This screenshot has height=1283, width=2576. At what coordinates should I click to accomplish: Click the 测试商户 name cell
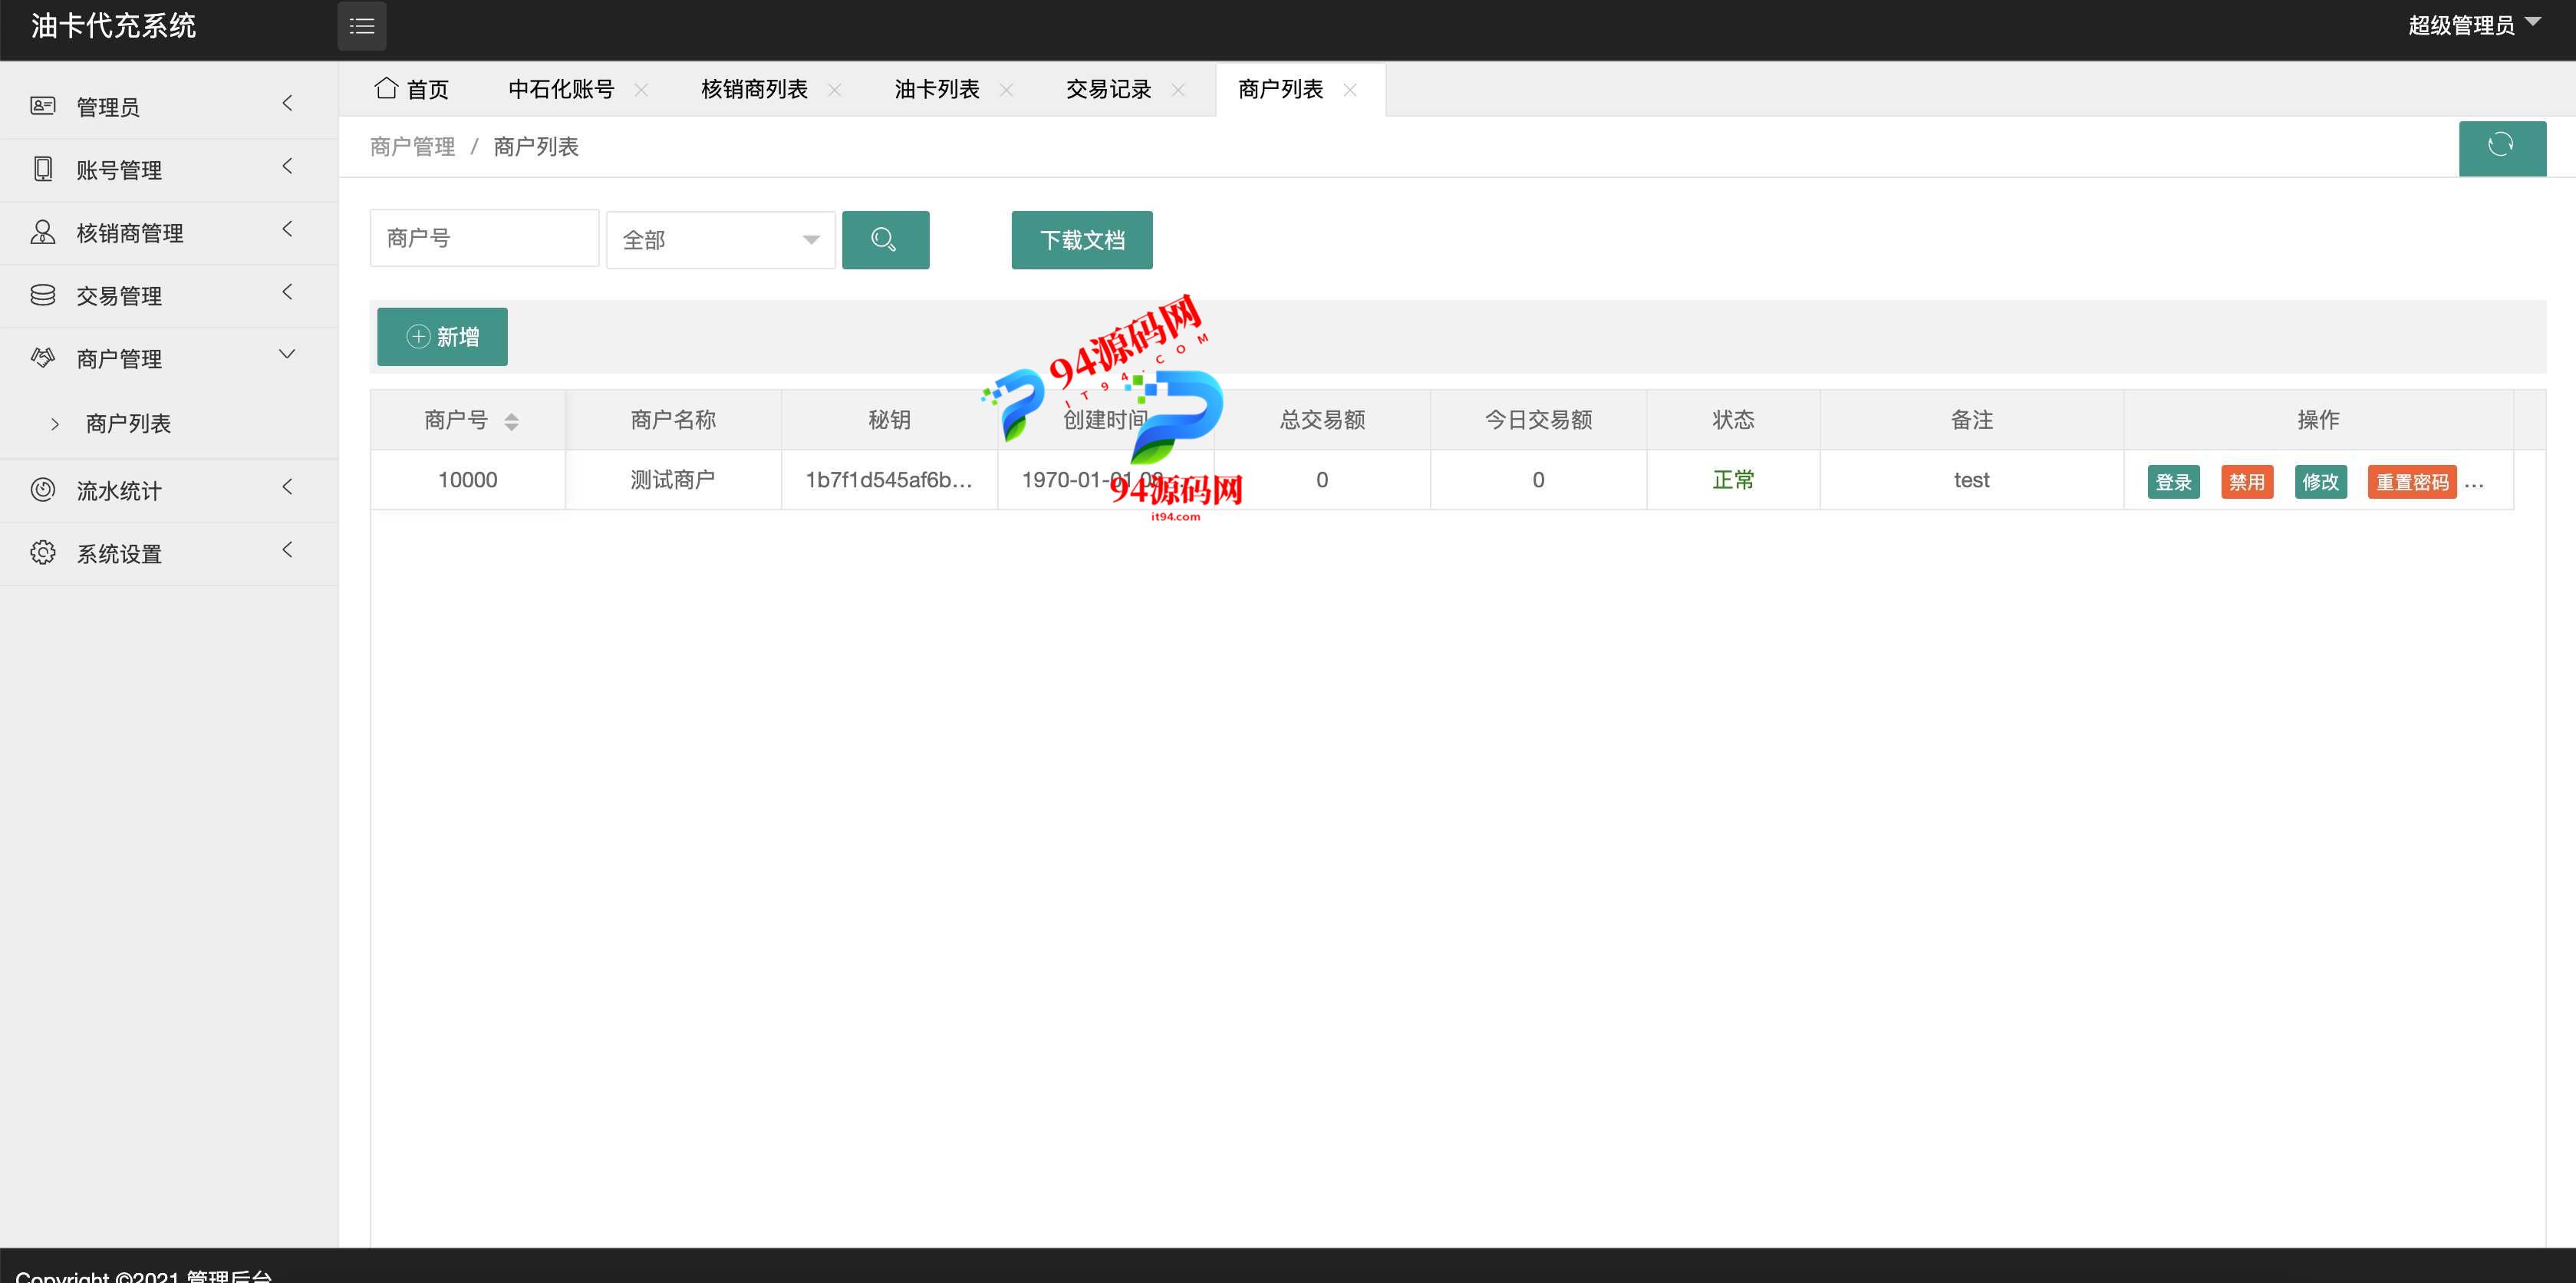672,480
